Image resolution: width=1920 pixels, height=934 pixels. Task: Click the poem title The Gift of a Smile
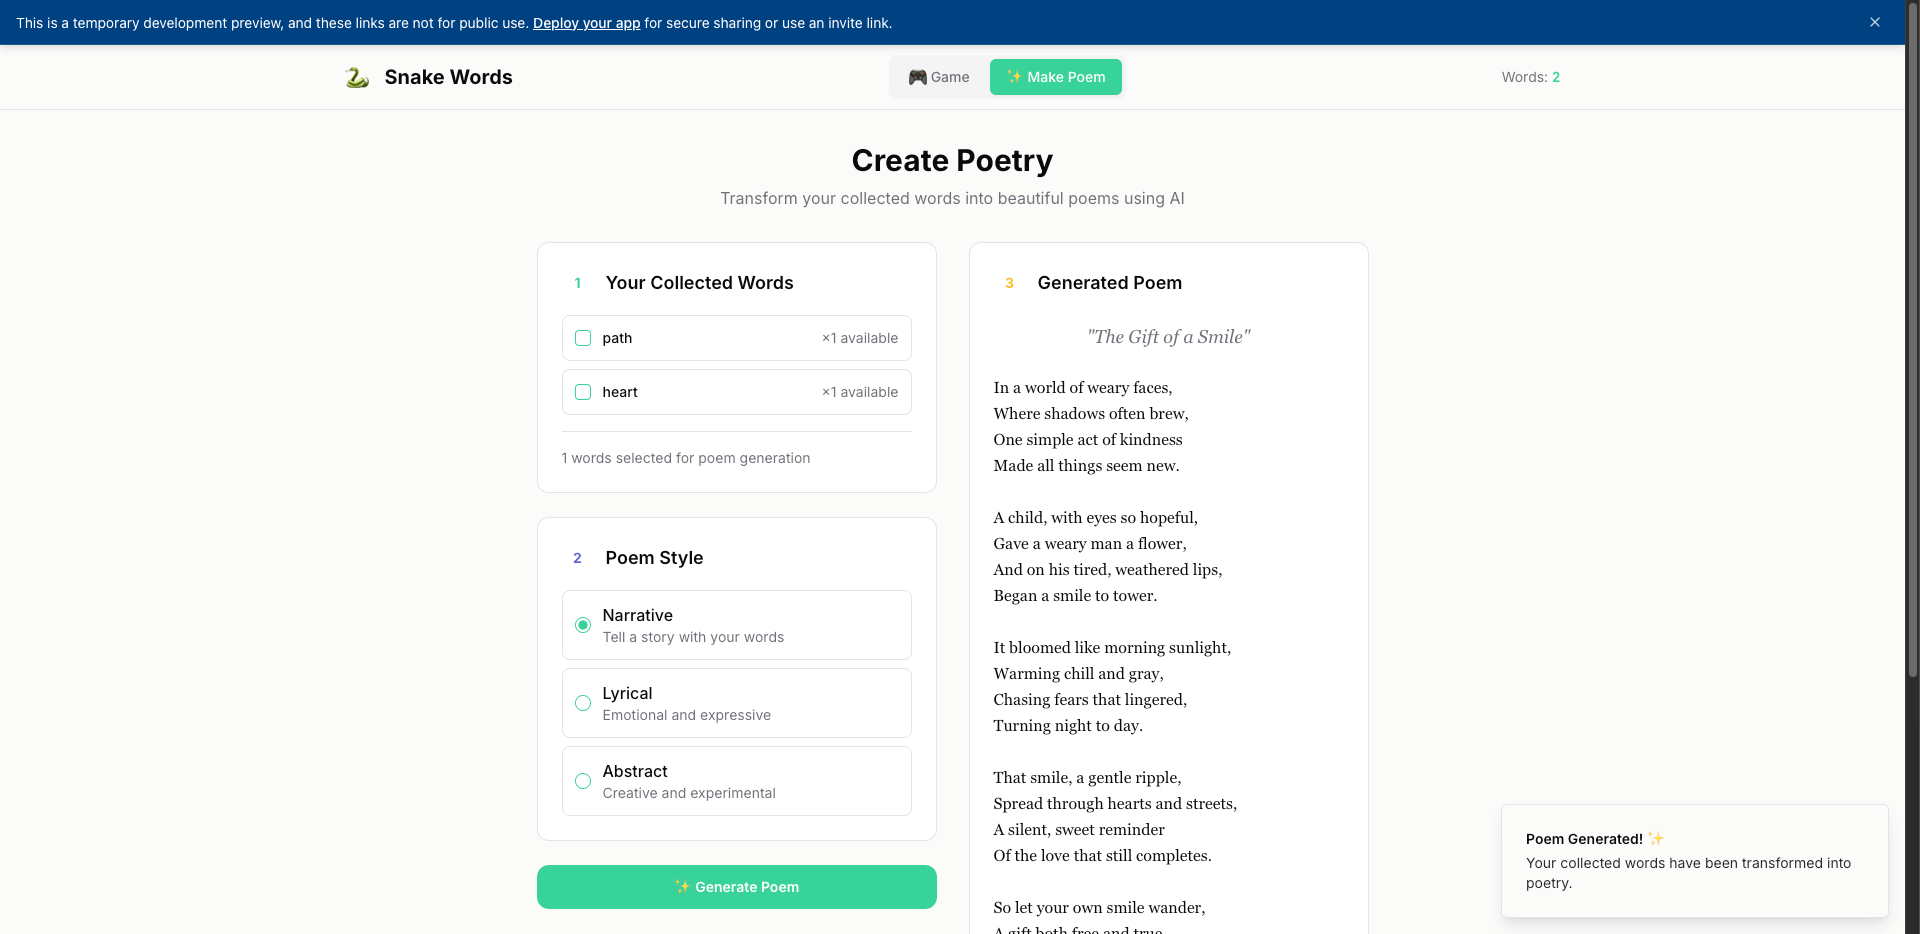tap(1168, 337)
